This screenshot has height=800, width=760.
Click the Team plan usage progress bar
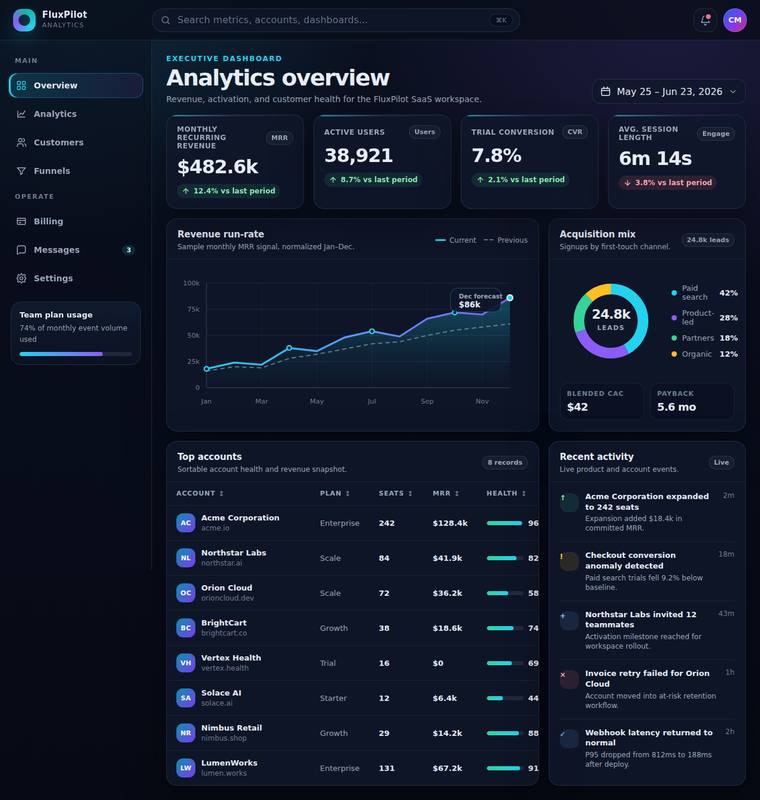[x=75, y=354]
